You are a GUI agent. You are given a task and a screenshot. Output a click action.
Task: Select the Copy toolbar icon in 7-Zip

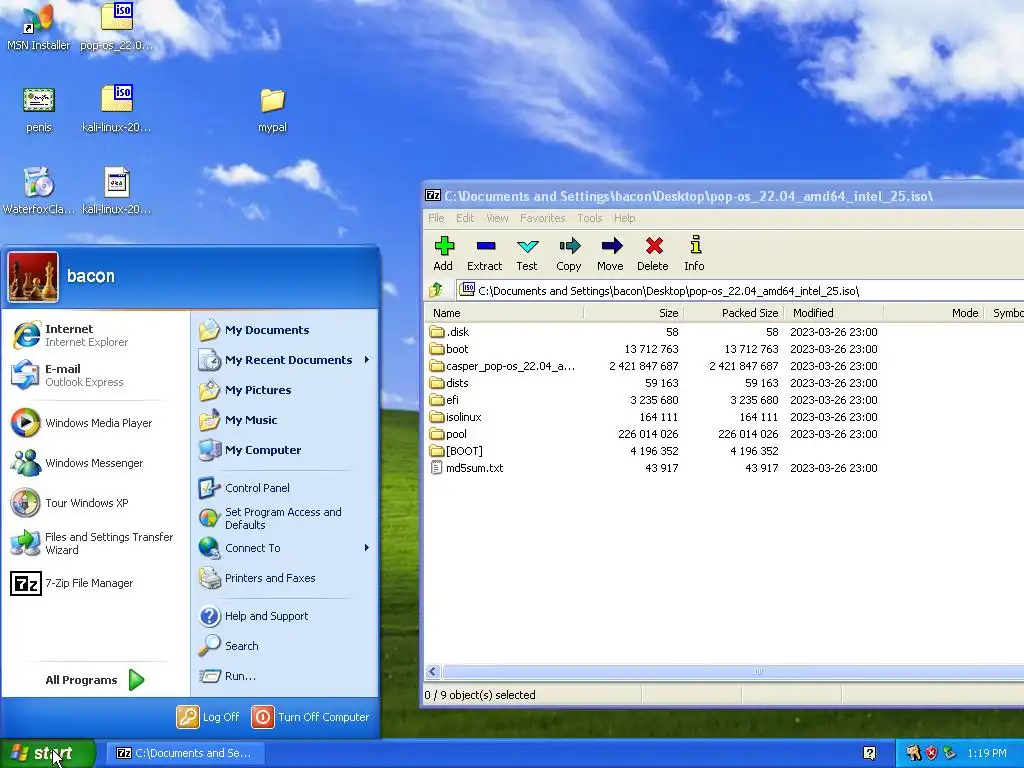click(x=569, y=253)
